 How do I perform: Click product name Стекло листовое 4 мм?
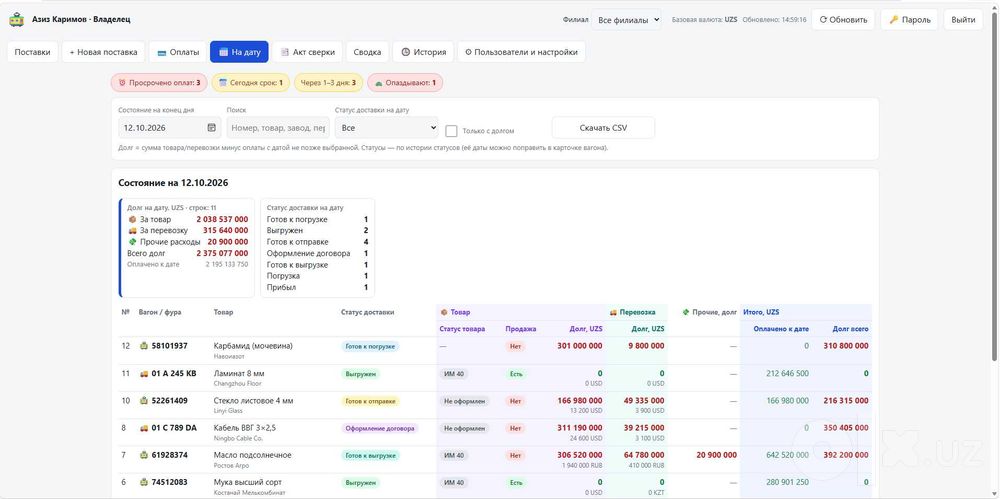tap(253, 401)
